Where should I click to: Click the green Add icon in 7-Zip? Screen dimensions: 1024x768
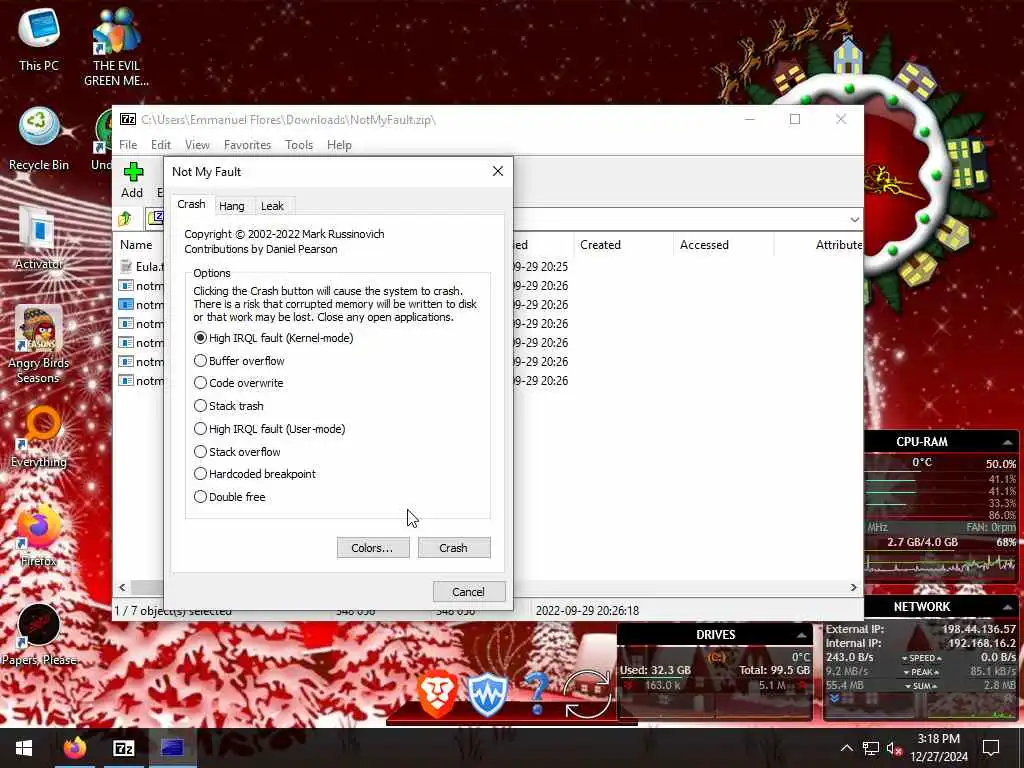(x=133, y=172)
